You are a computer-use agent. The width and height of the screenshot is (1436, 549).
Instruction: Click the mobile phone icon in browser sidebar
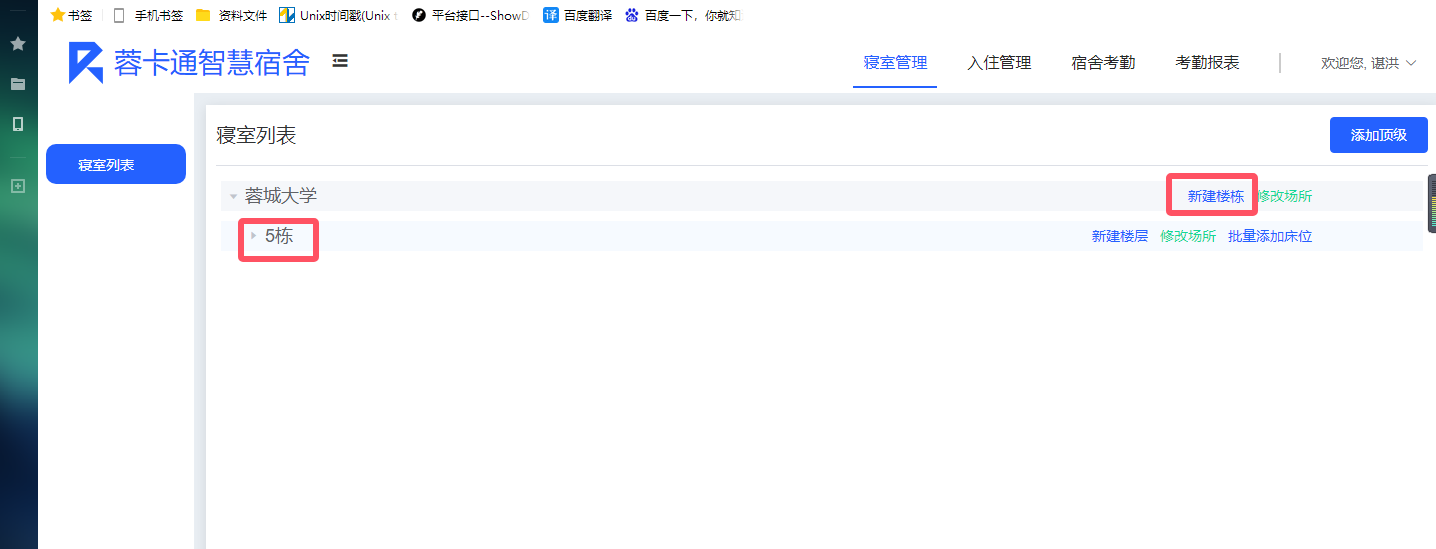pos(18,124)
